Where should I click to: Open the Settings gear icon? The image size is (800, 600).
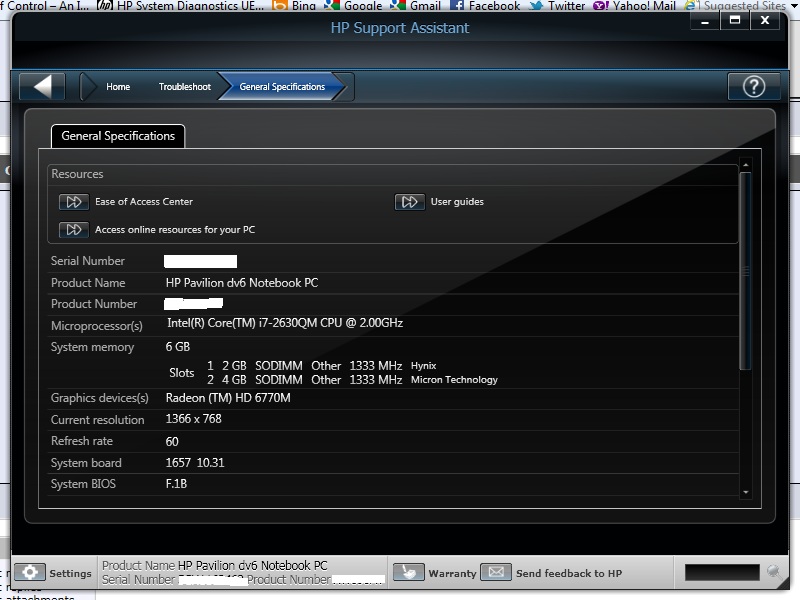point(30,572)
